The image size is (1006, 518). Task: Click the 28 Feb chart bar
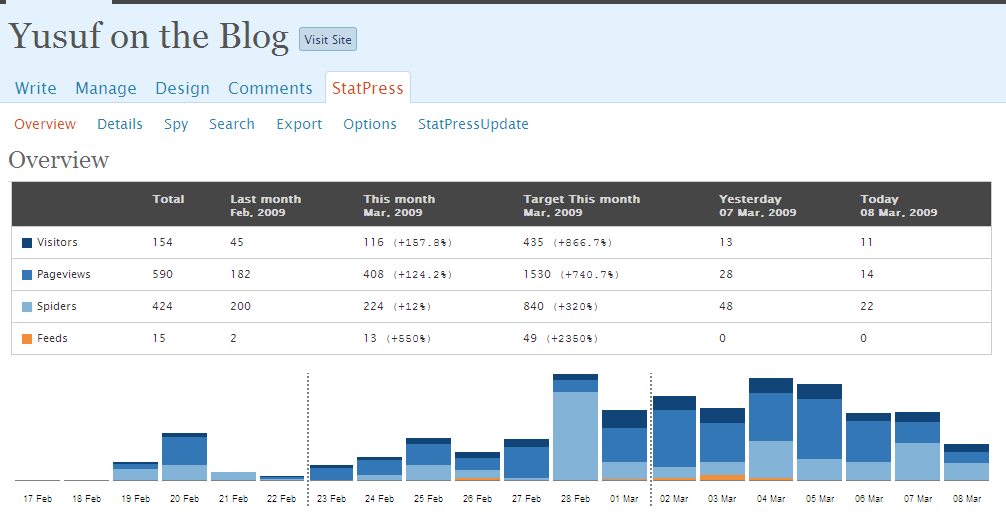pyautogui.click(x=575, y=427)
